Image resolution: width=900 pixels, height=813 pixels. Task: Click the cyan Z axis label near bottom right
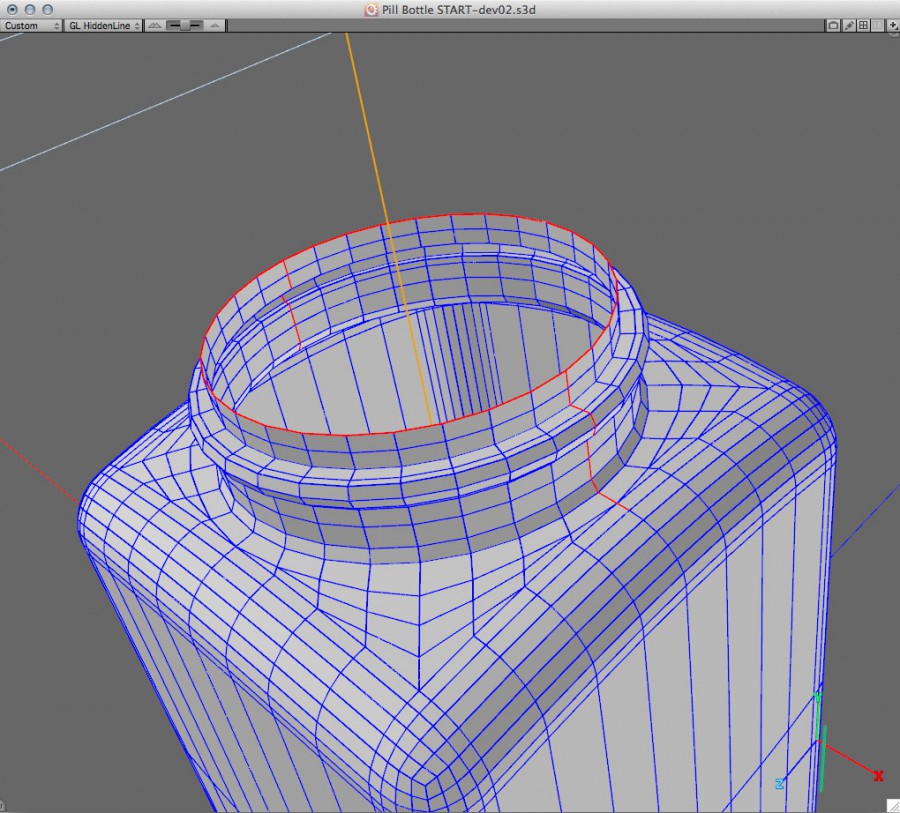780,784
